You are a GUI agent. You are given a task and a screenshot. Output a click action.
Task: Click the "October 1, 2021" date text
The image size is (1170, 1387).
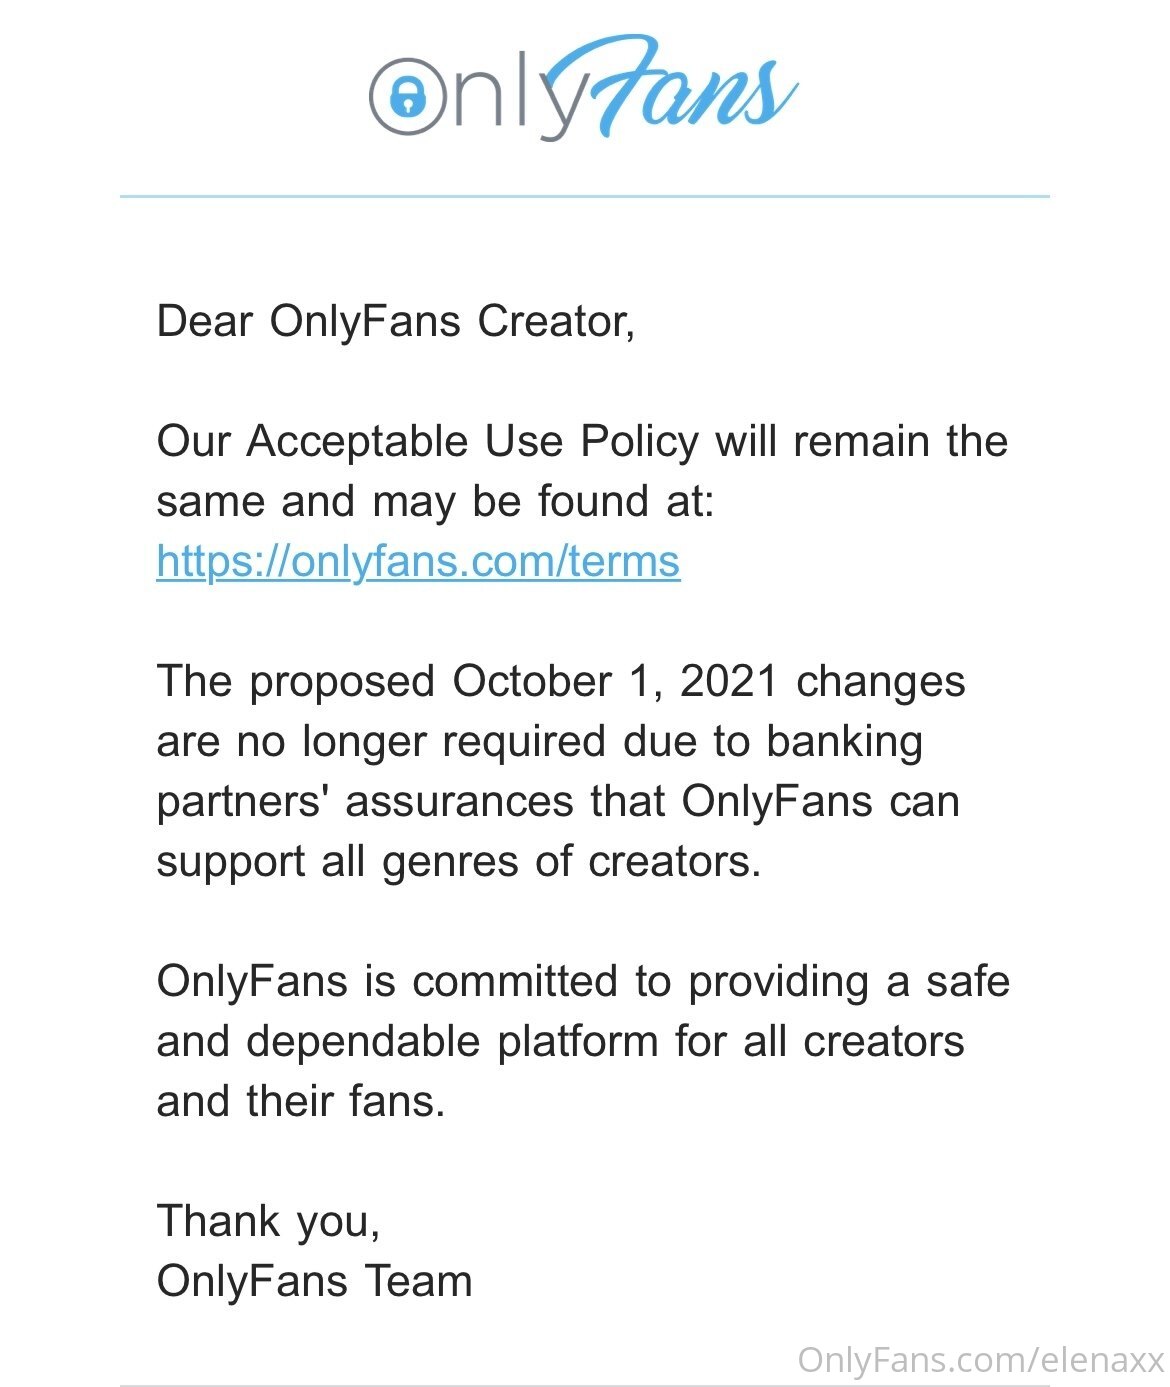point(615,682)
